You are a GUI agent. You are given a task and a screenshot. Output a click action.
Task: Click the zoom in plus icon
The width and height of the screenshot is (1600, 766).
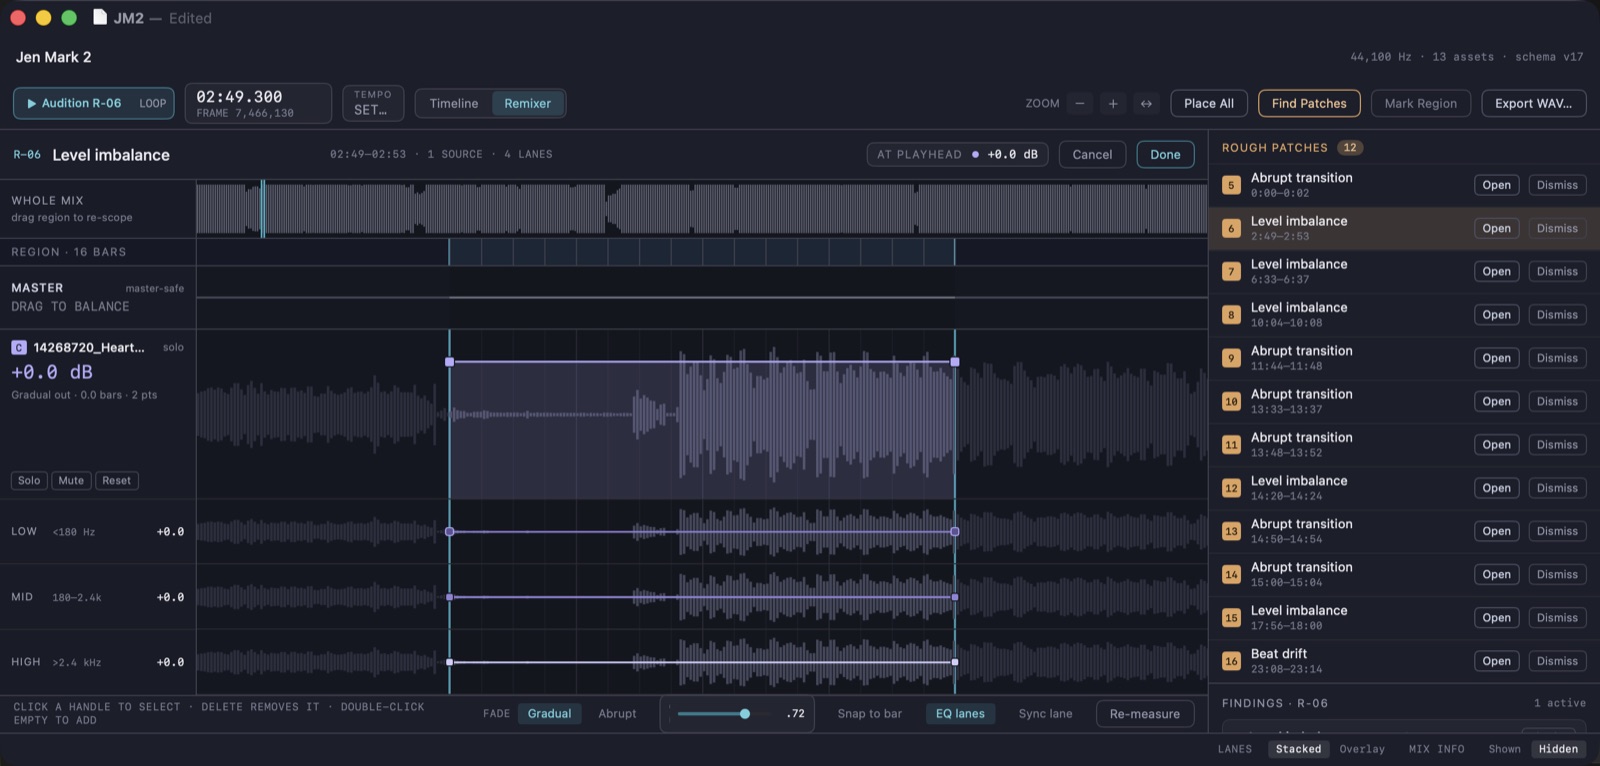1113,103
